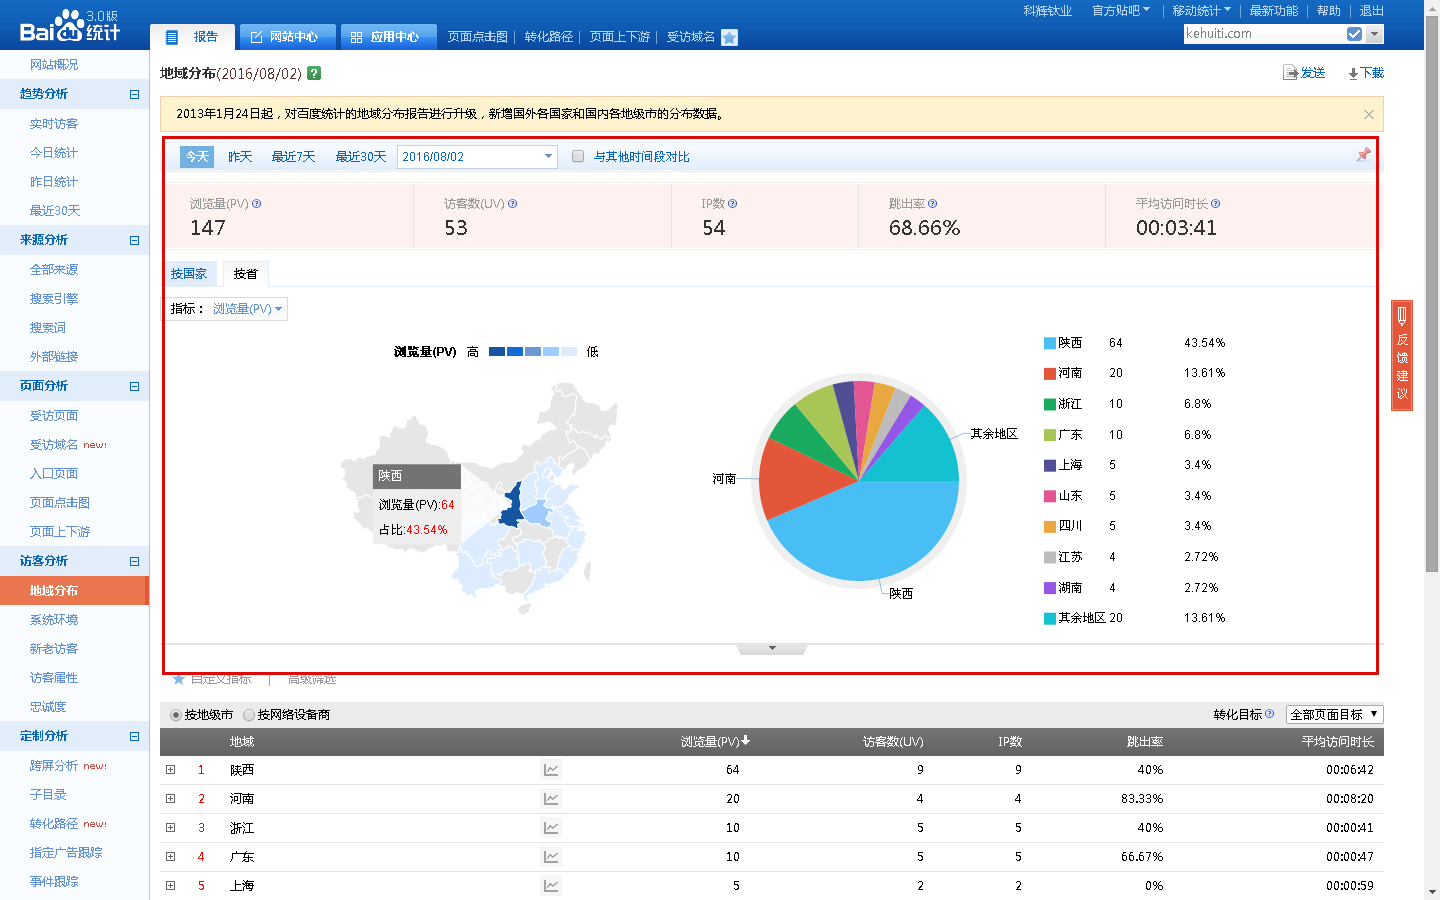Collapse the 访客分析 section
1440x900 pixels.
click(134, 562)
